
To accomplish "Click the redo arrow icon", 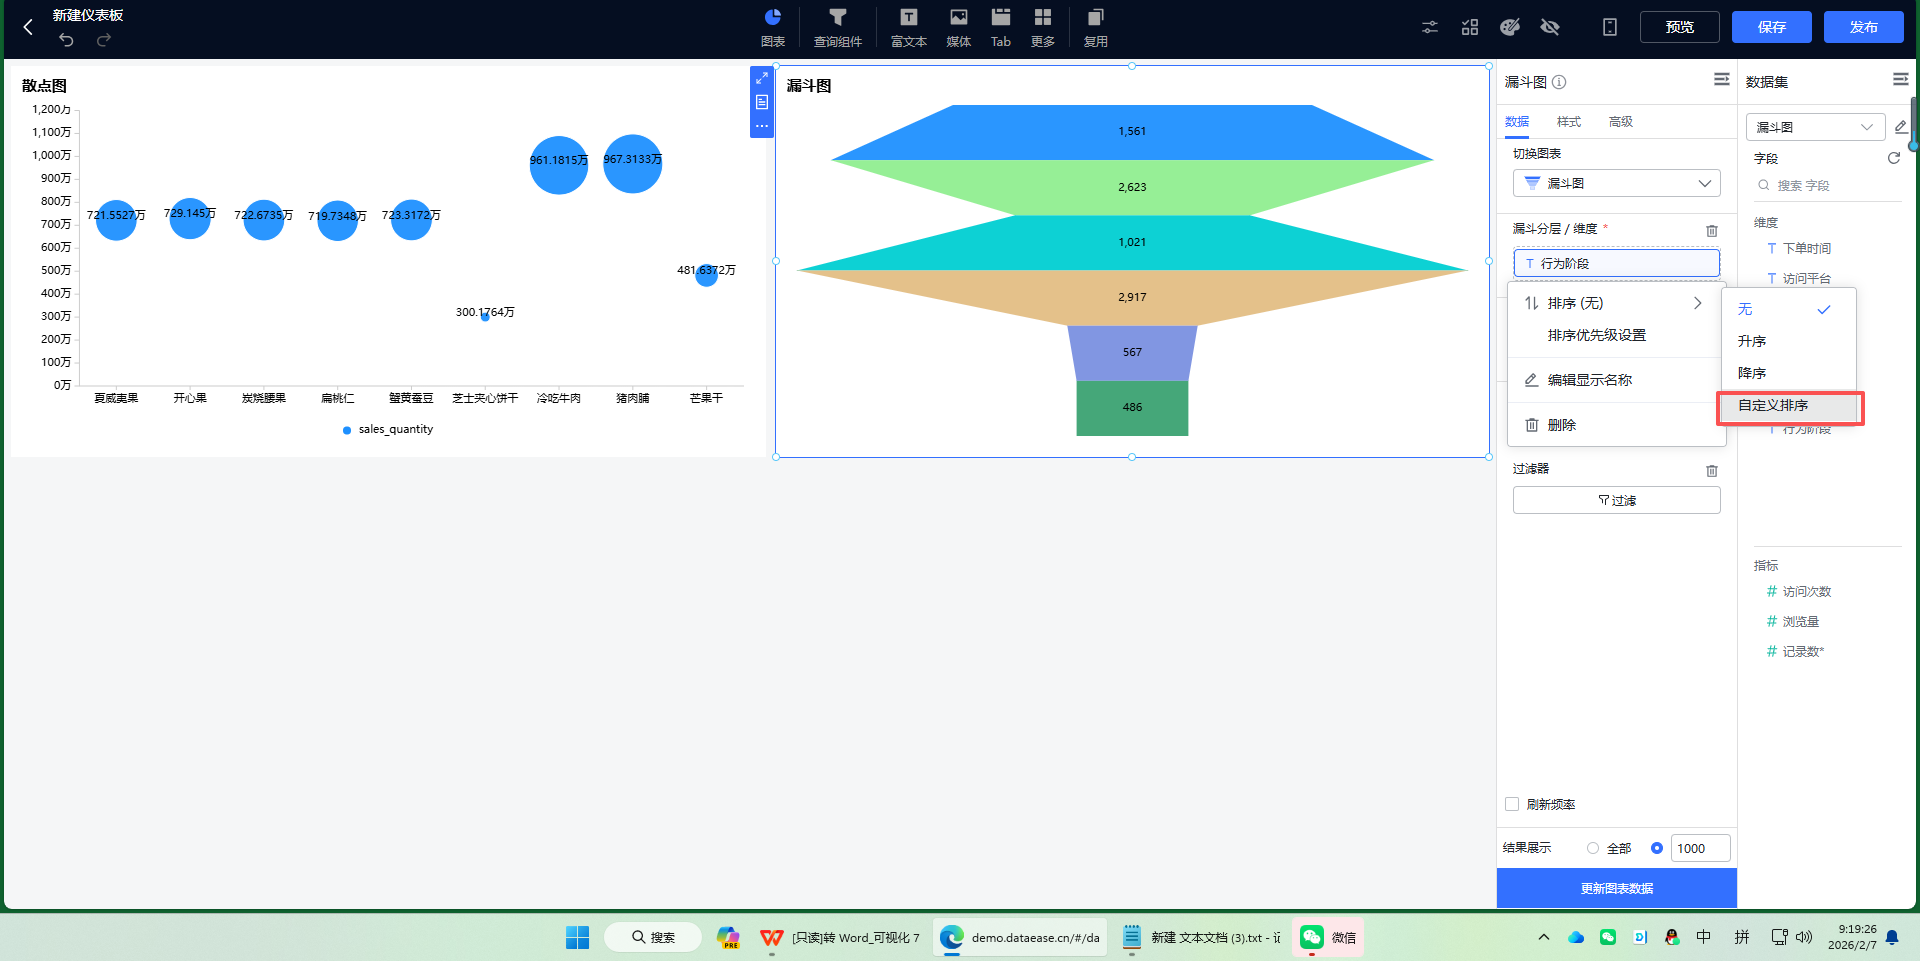I will point(104,40).
